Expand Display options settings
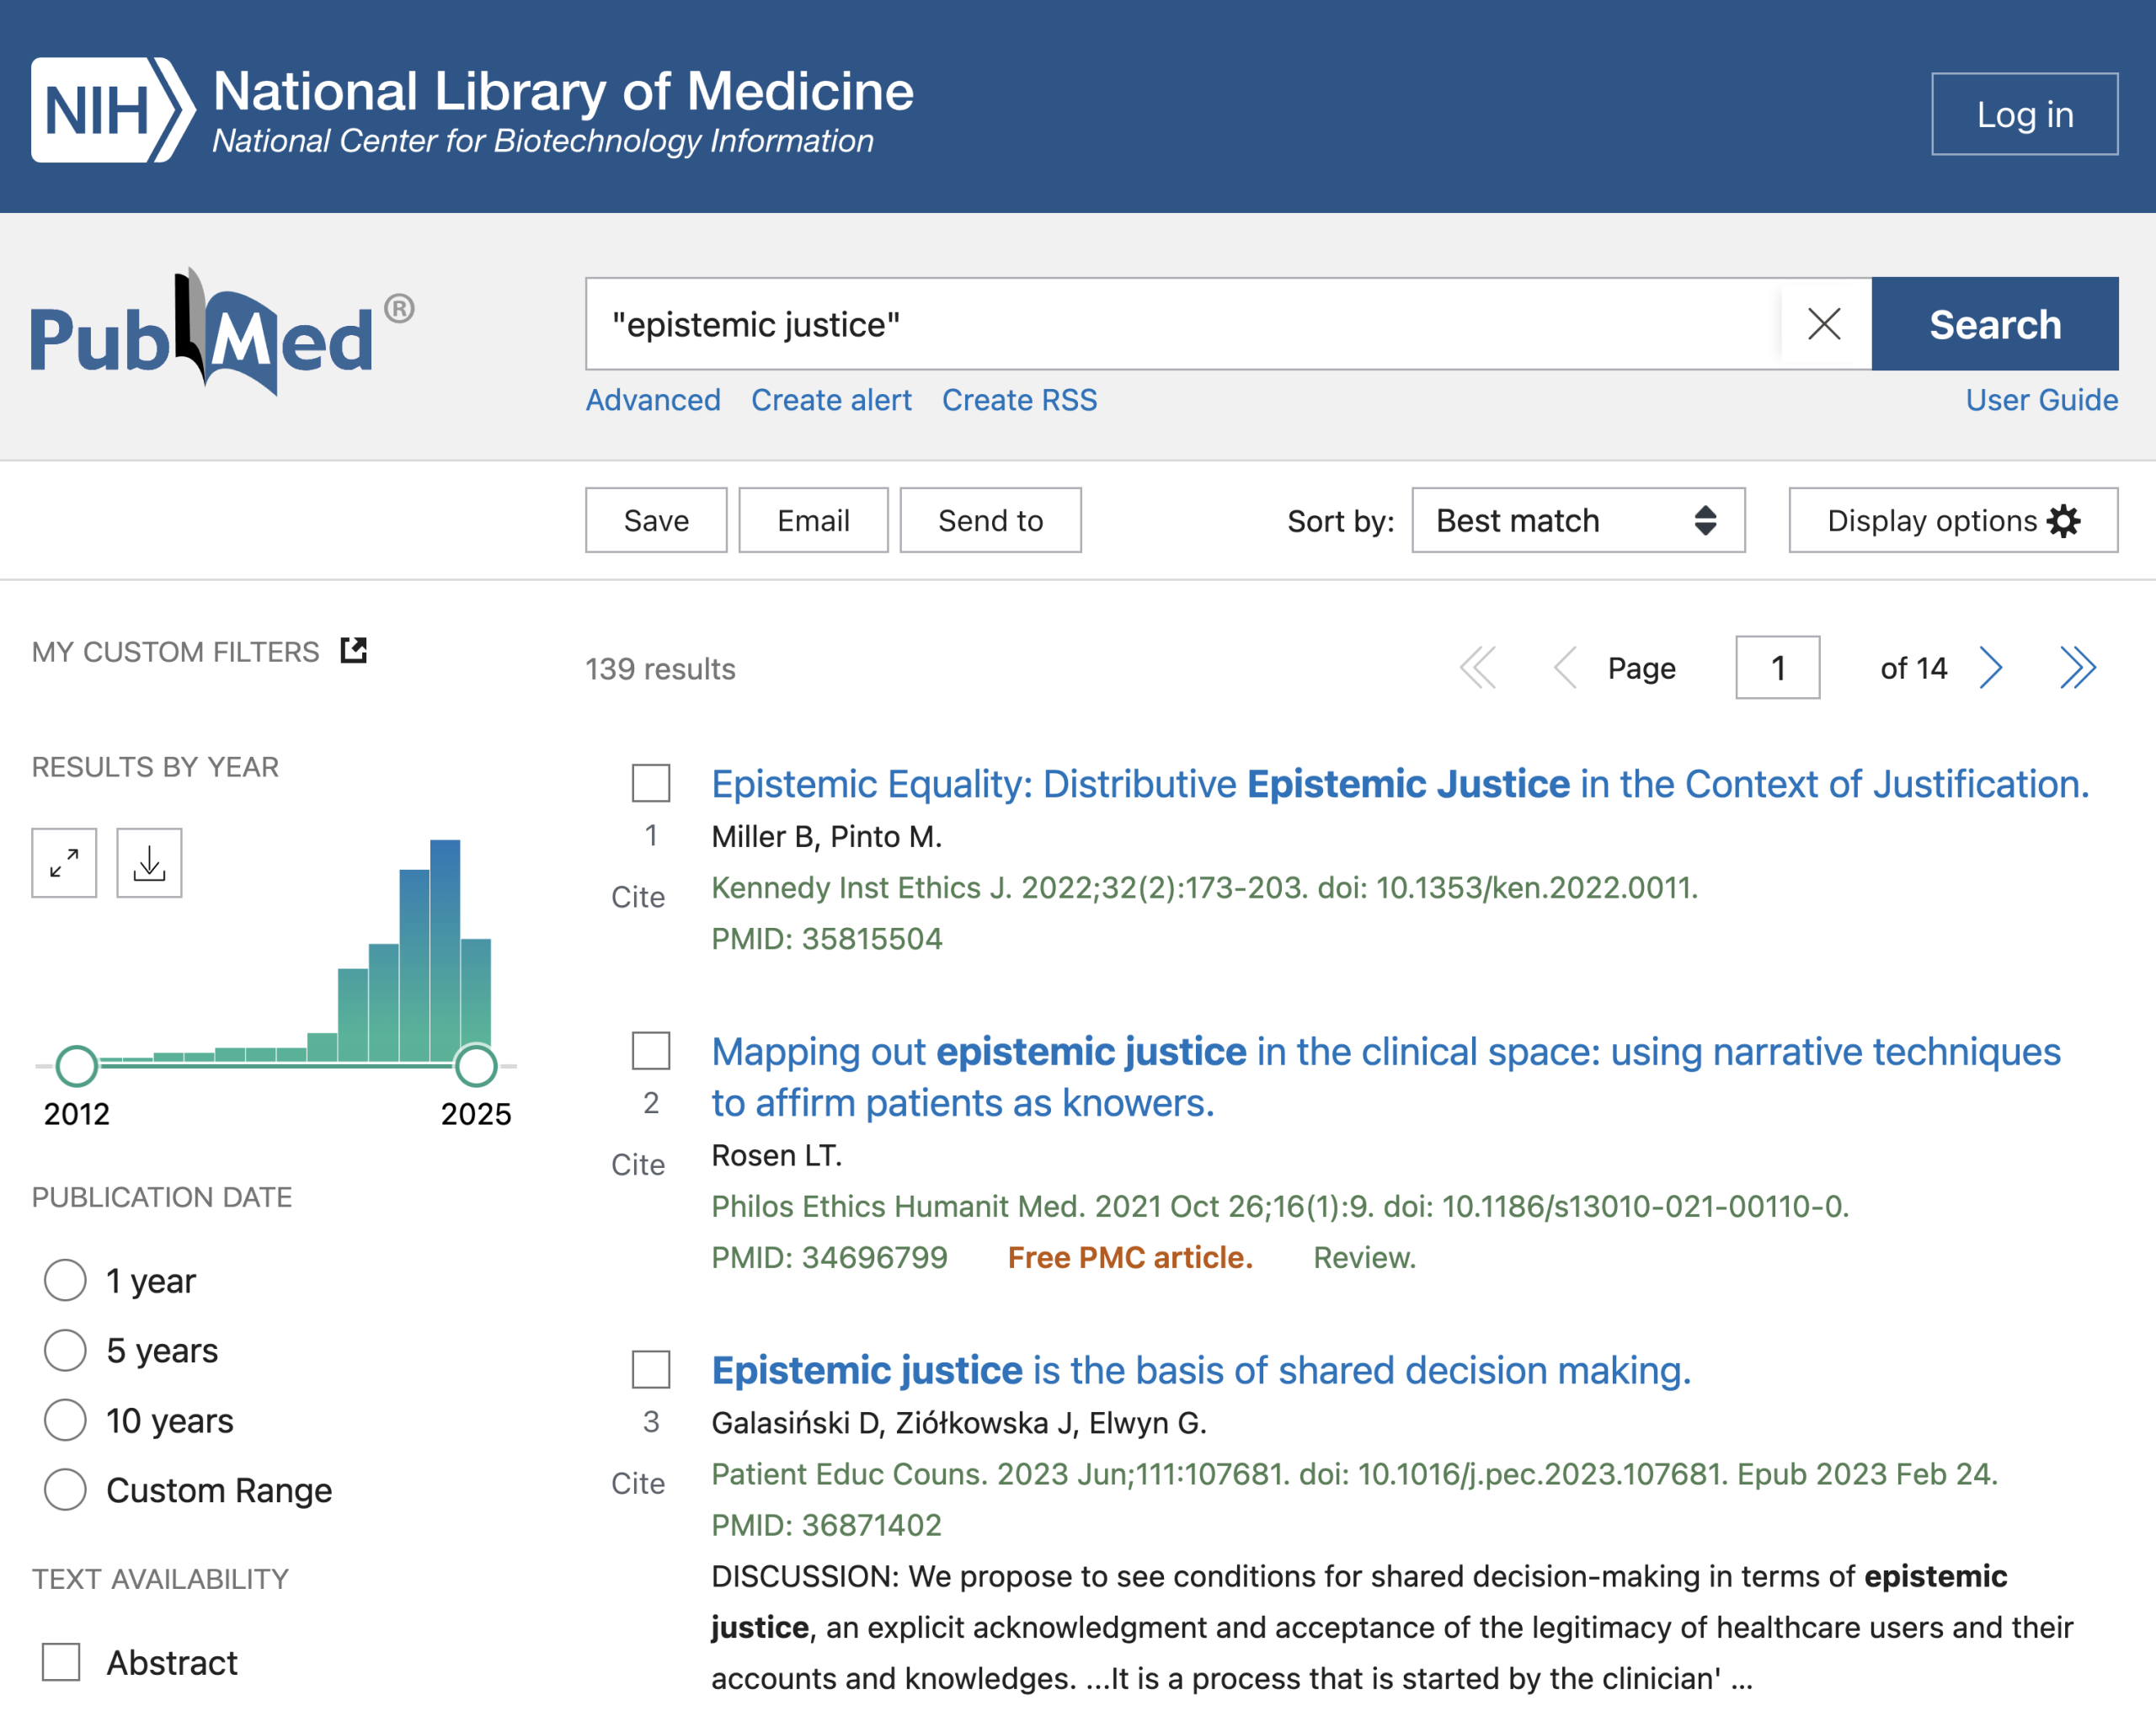The height and width of the screenshot is (1711, 2156). click(1952, 520)
